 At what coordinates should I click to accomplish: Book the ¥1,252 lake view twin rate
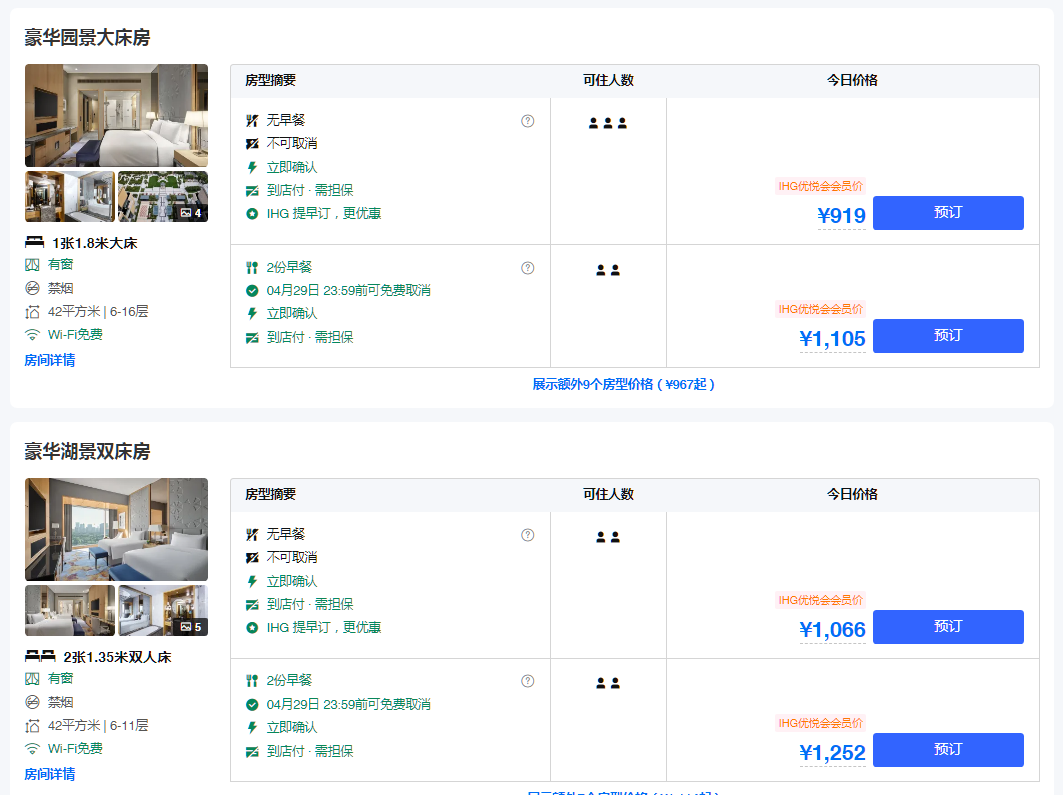tap(947, 750)
